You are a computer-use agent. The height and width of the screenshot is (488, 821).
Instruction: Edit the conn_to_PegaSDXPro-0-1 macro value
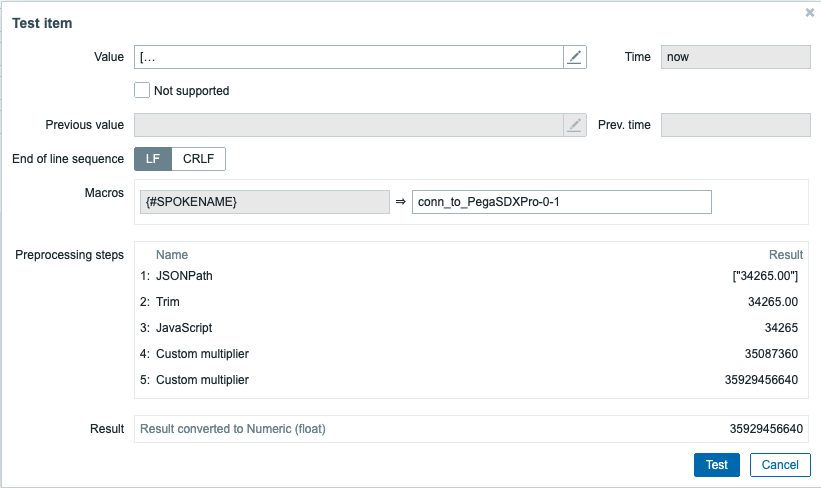(561, 202)
